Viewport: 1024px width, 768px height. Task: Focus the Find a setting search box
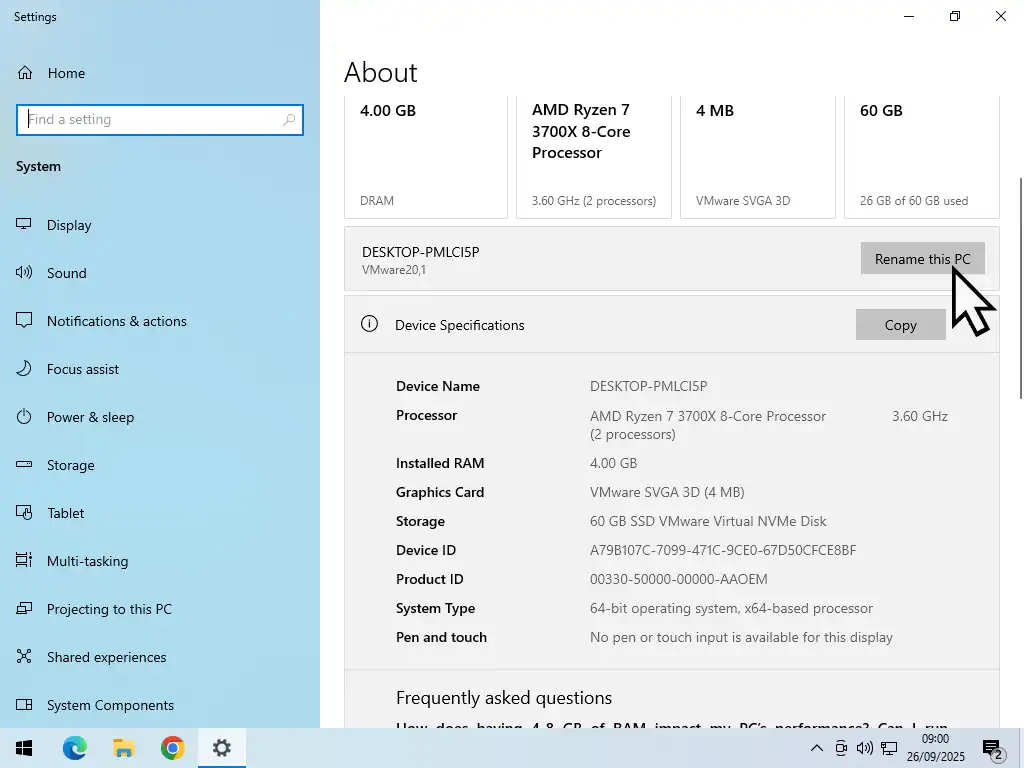[x=160, y=120]
